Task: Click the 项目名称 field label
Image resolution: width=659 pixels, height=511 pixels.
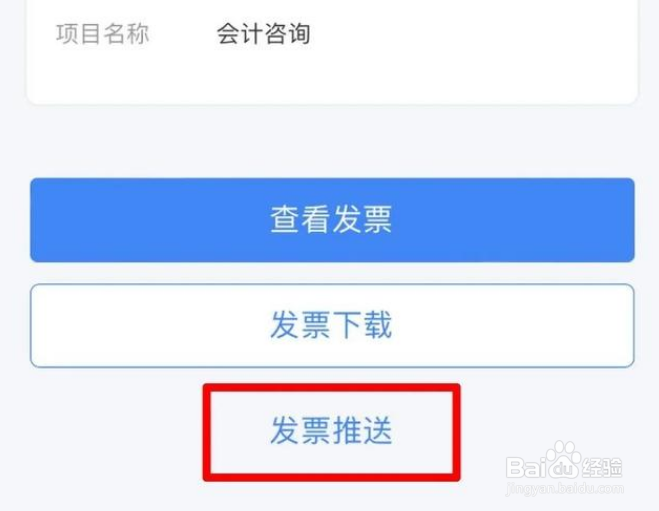Action: click(103, 34)
